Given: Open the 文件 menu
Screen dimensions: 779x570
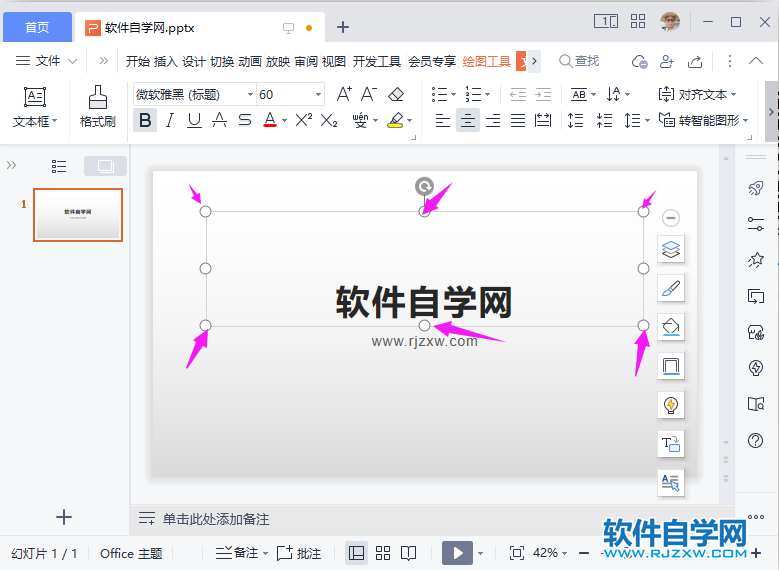Looking at the screenshot, I should pos(46,61).
